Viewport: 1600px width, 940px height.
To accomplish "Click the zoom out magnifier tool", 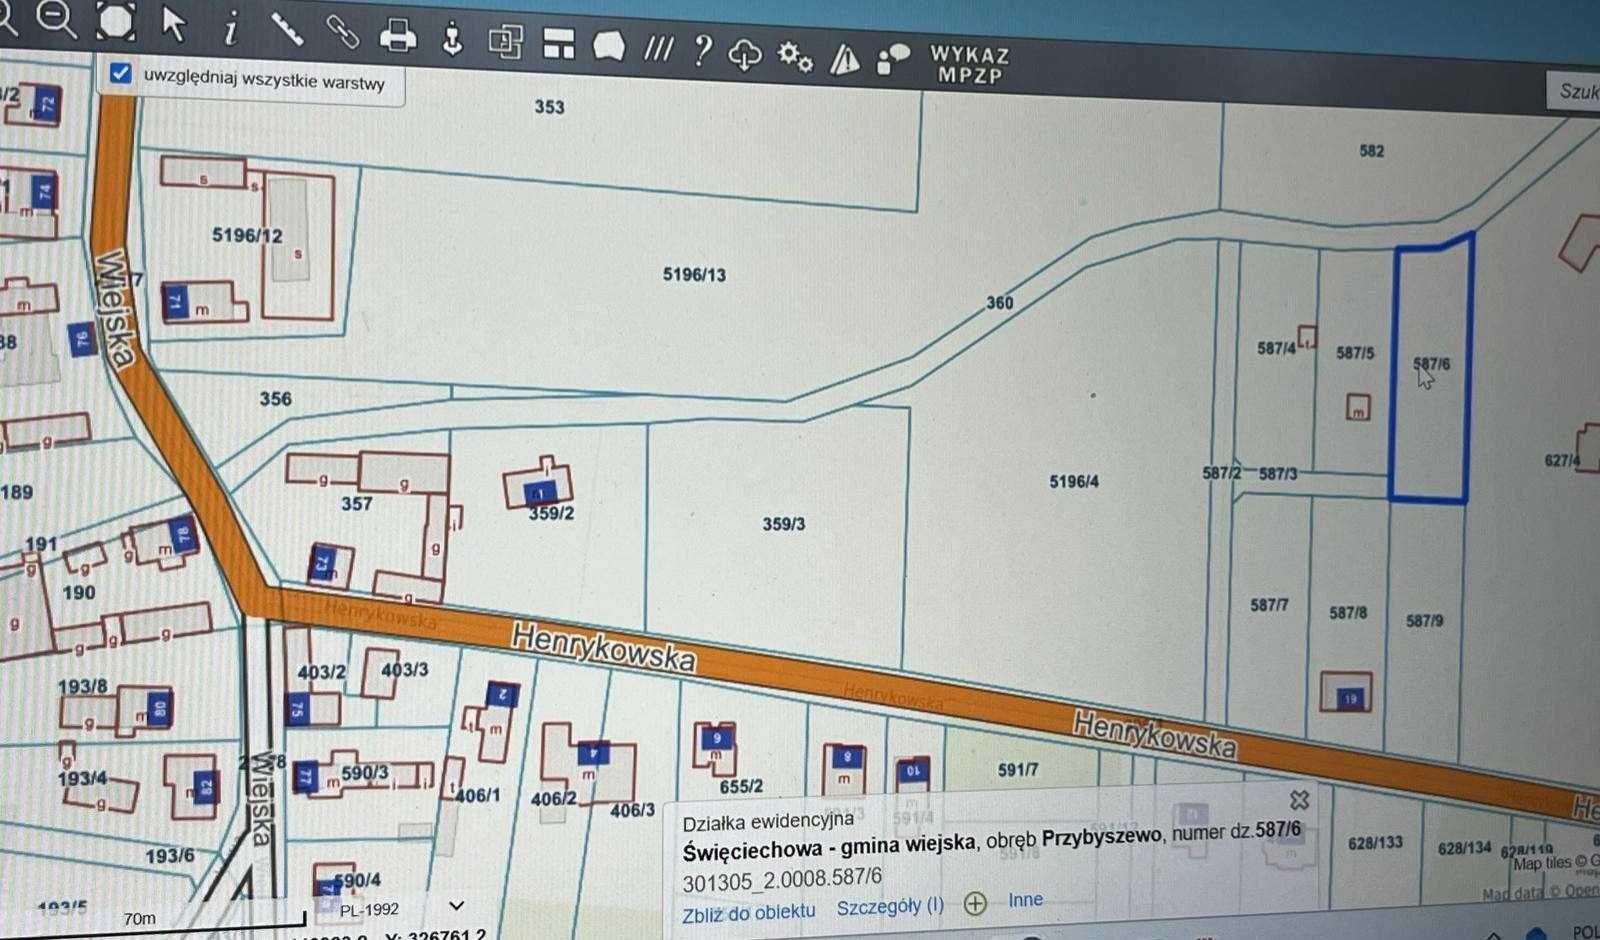I will tap(56, 18).
